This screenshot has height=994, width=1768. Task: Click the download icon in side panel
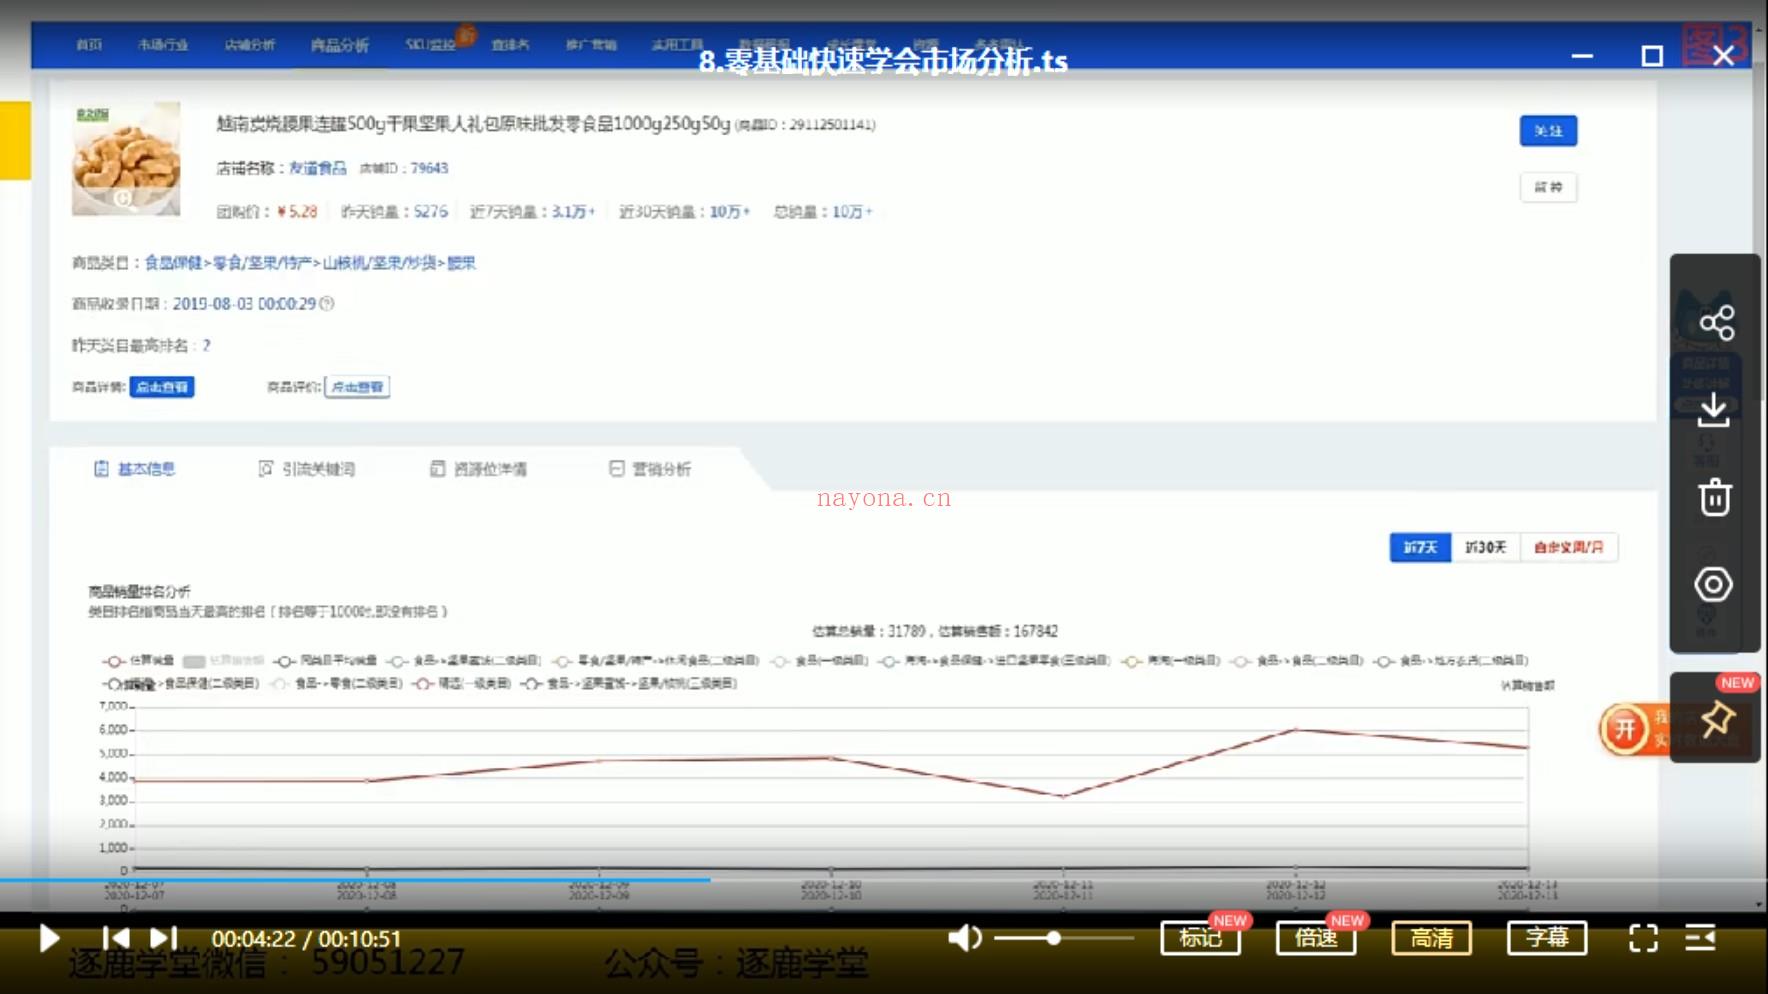click(1714, 410)
